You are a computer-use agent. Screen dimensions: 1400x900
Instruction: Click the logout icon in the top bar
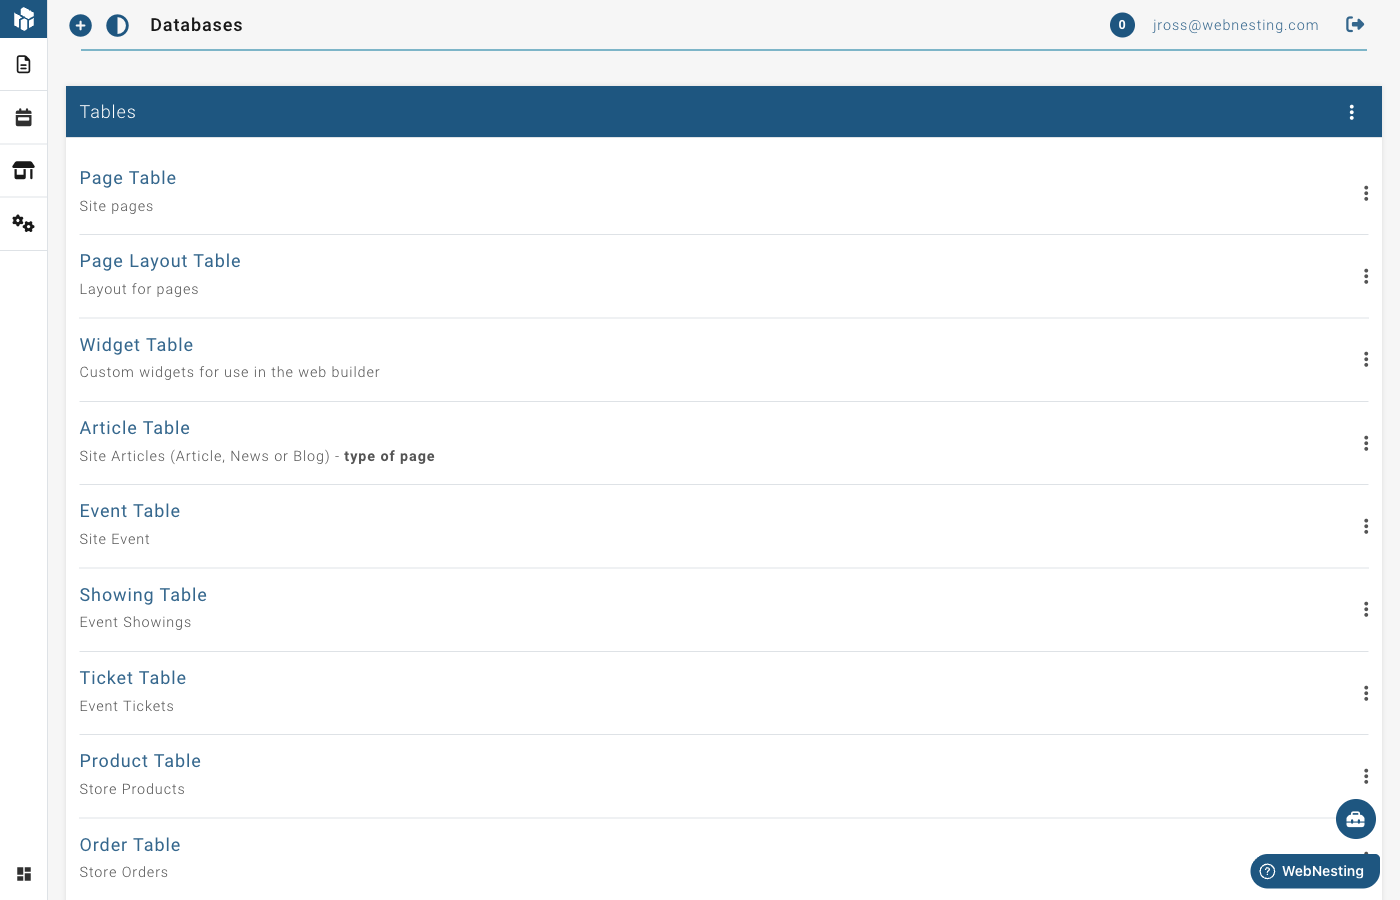coord(1355,24)
